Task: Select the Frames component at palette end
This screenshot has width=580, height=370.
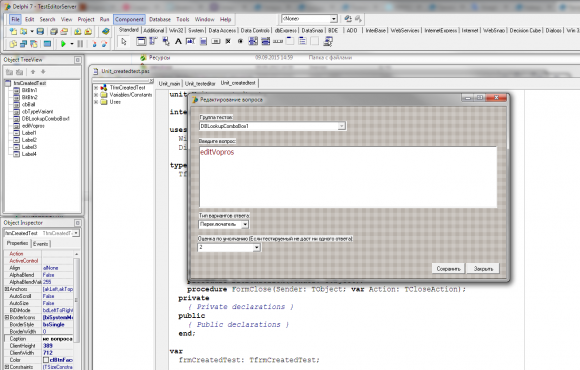Action: click(x=327, y=41)
